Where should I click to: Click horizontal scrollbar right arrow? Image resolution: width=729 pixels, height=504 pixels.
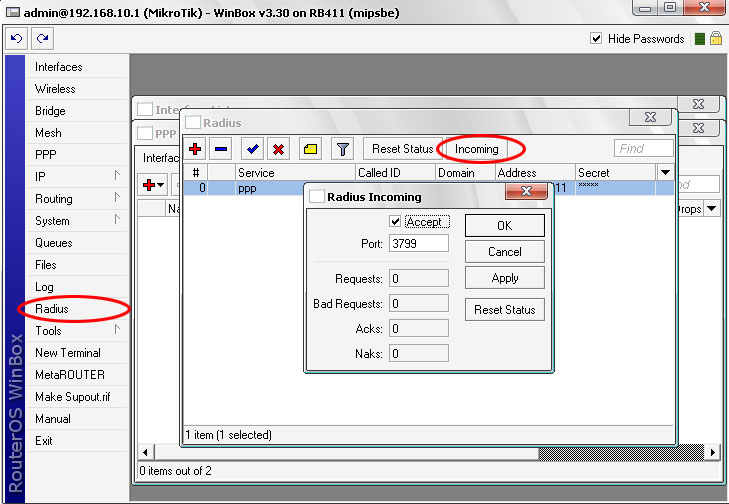coord(712,452)
